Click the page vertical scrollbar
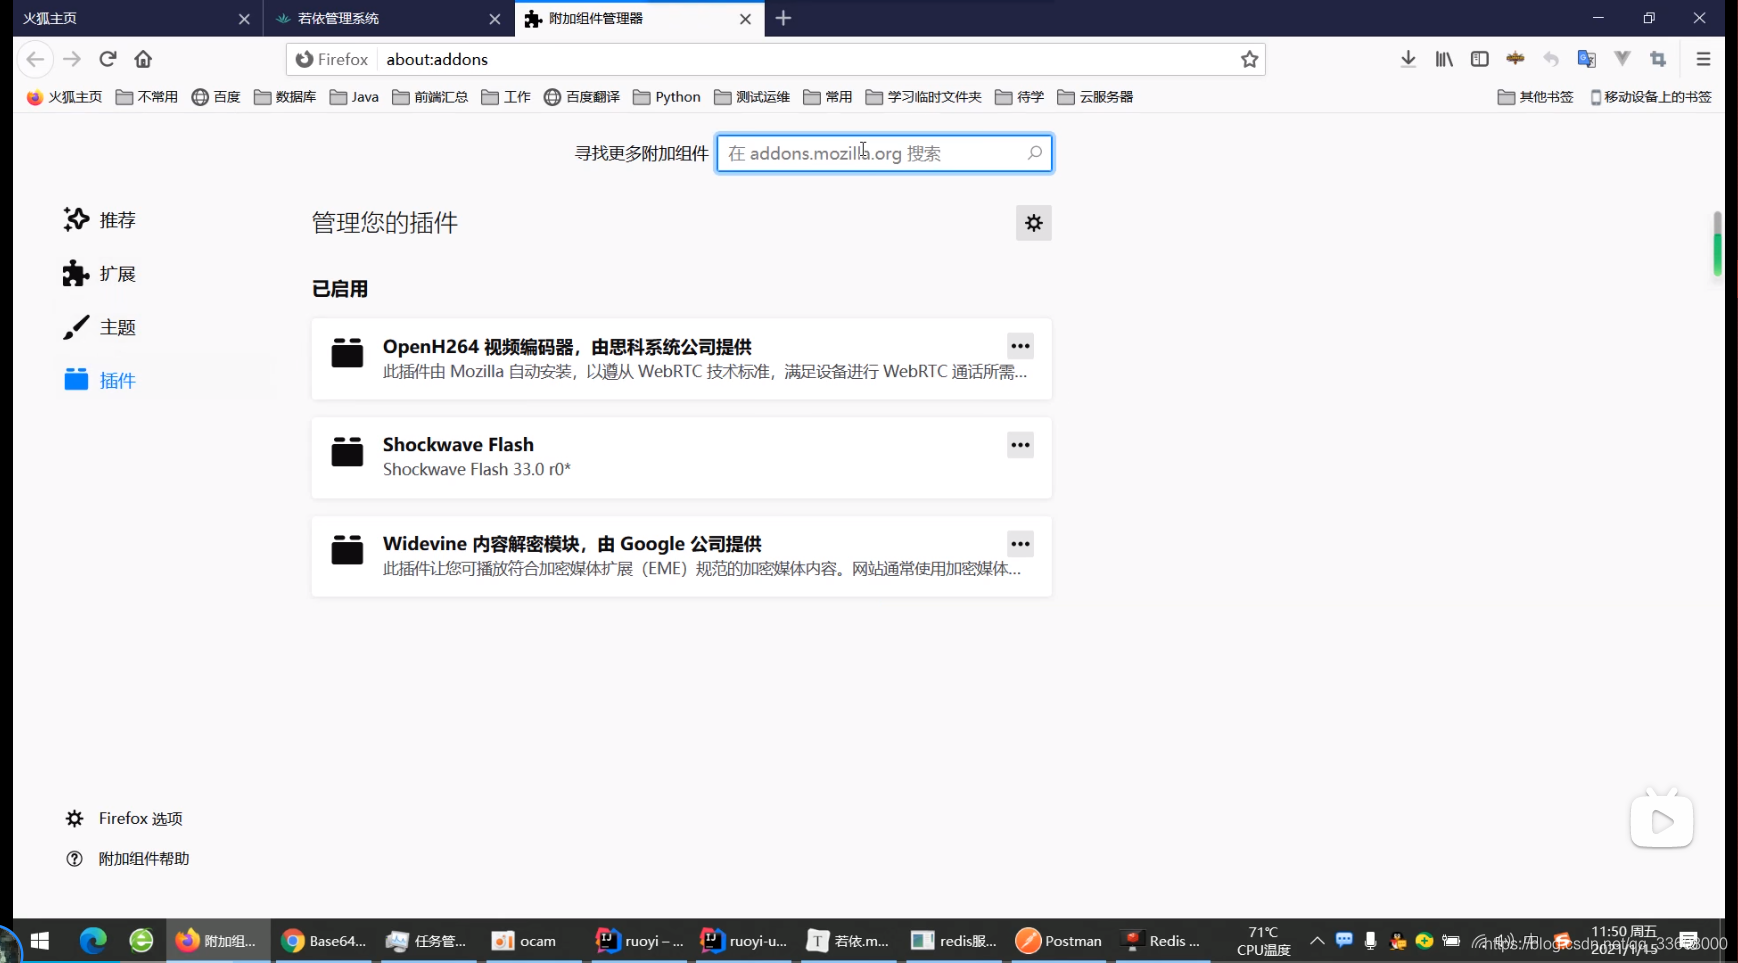The height and width of the screenshot is (963, 1738). pos(1717,244)
